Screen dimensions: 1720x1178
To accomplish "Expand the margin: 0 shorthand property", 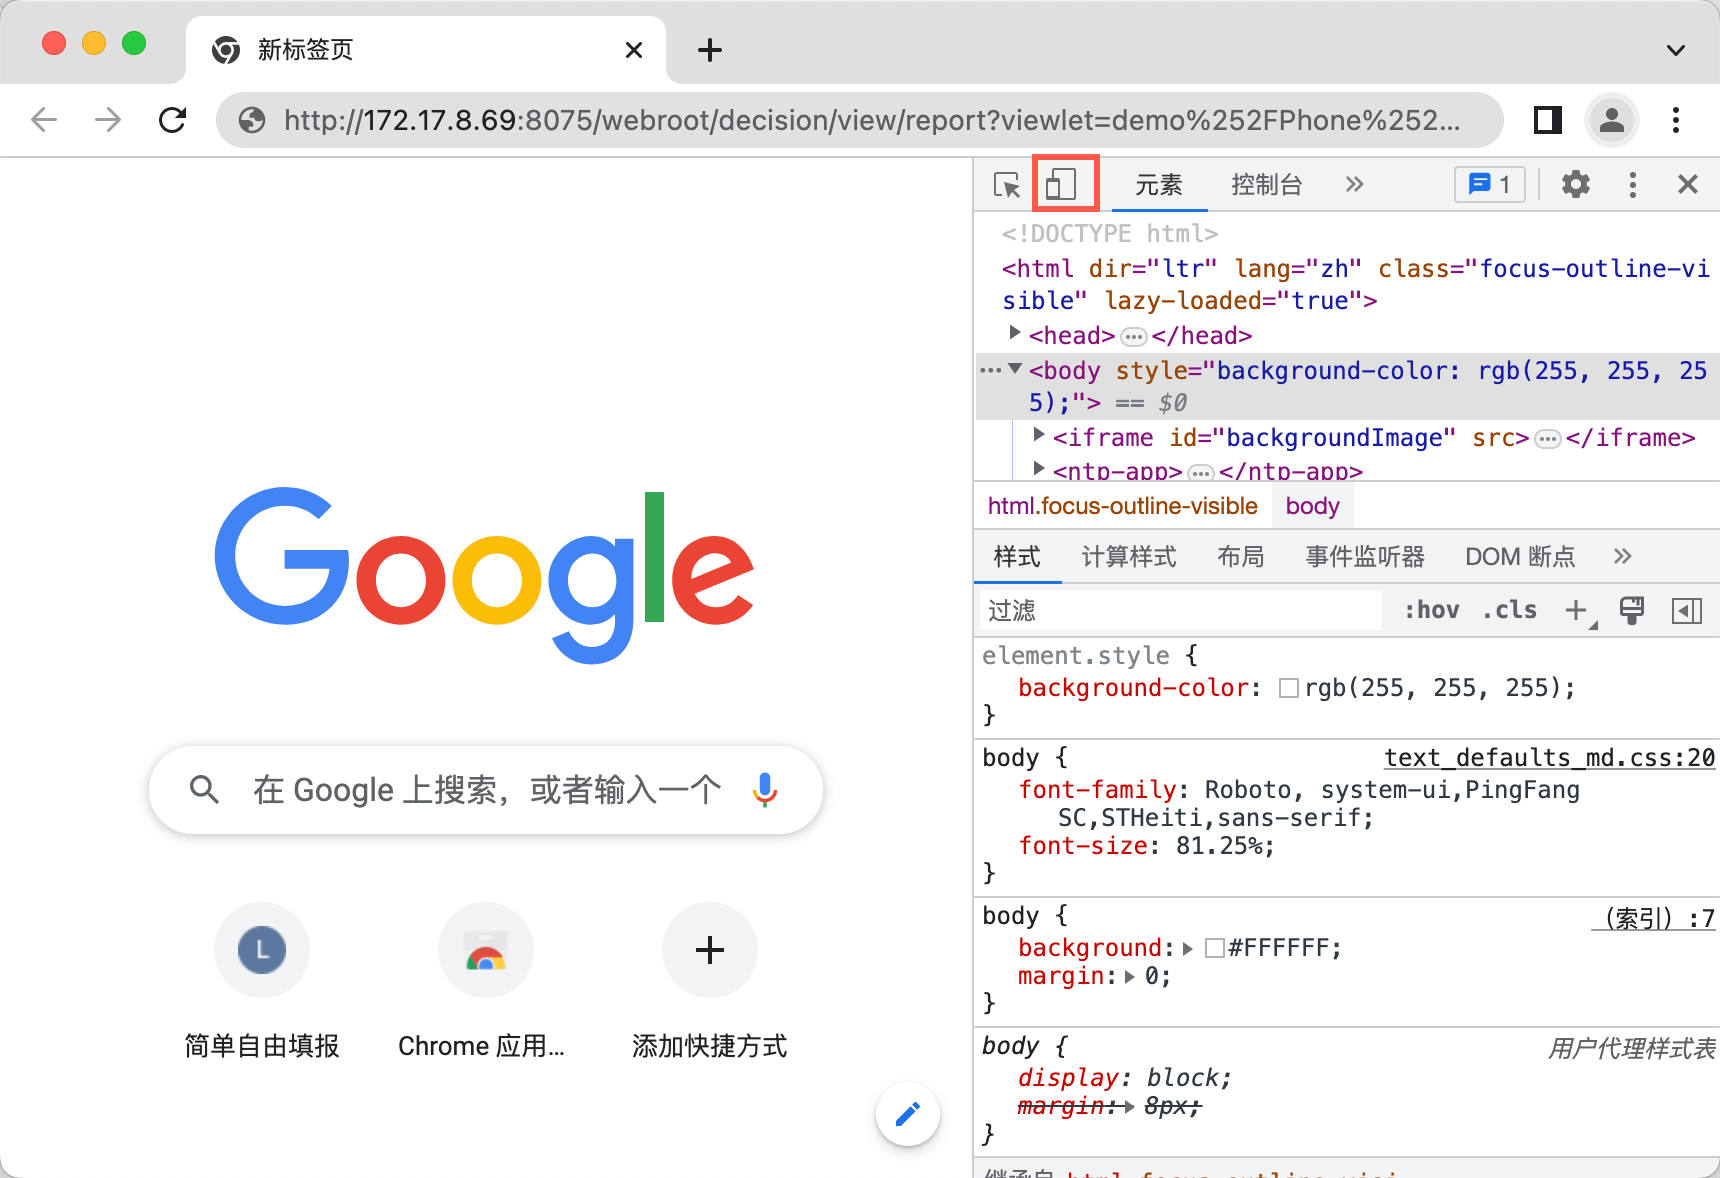I will pyautogui.click(x=1130, y=977).
